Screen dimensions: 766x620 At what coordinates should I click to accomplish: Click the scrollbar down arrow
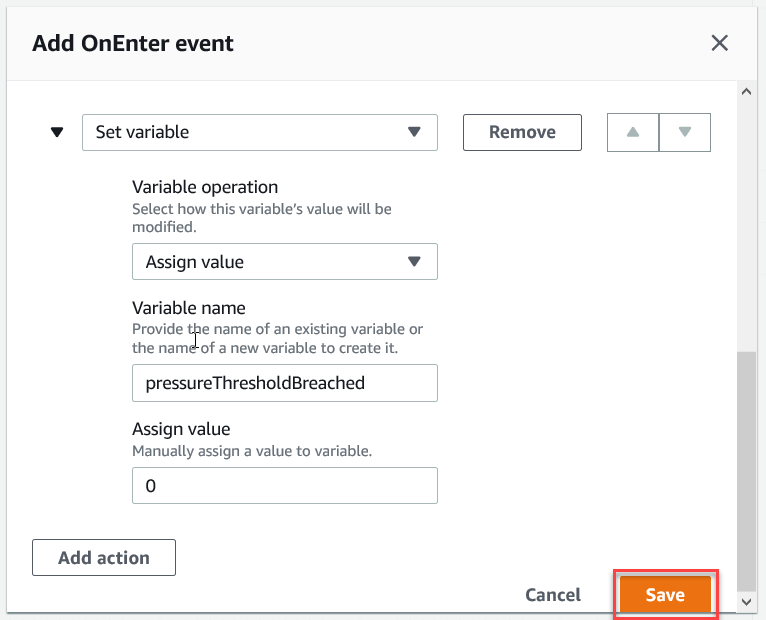(x=746, y=601)
